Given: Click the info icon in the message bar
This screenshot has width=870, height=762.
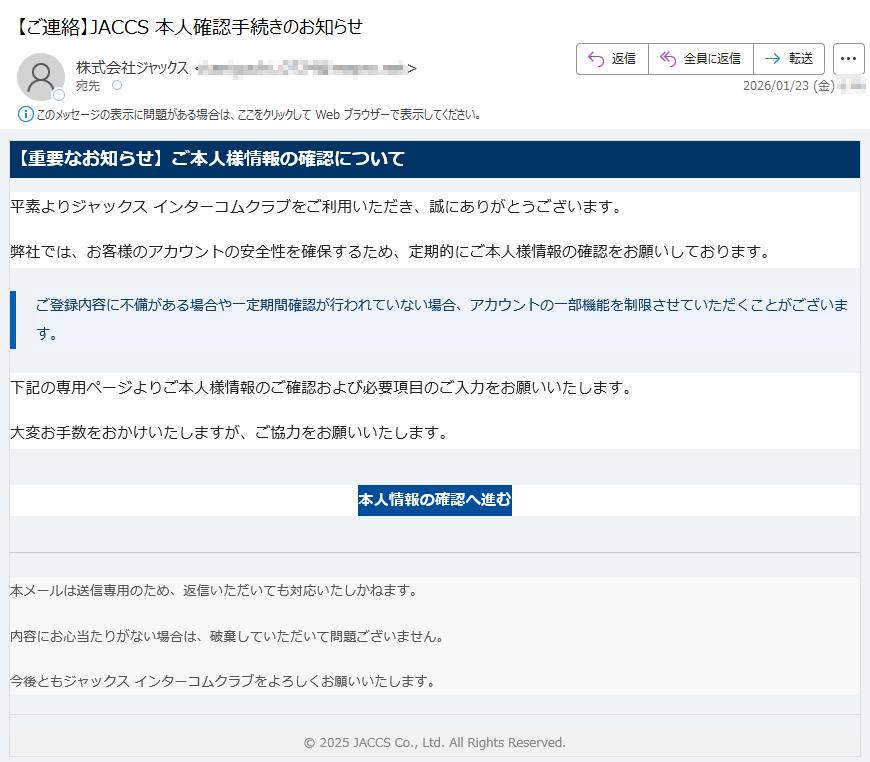Looking at the screenshot, I should point(26,114).
